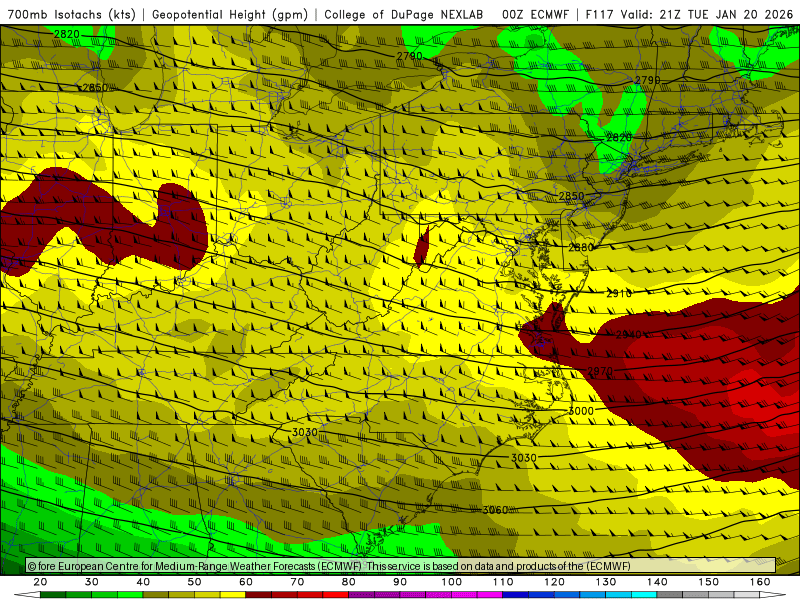Click the 3000 height contour label
Image resolution: width=800 pixels, height=600 pixels.
click(581, 411)
